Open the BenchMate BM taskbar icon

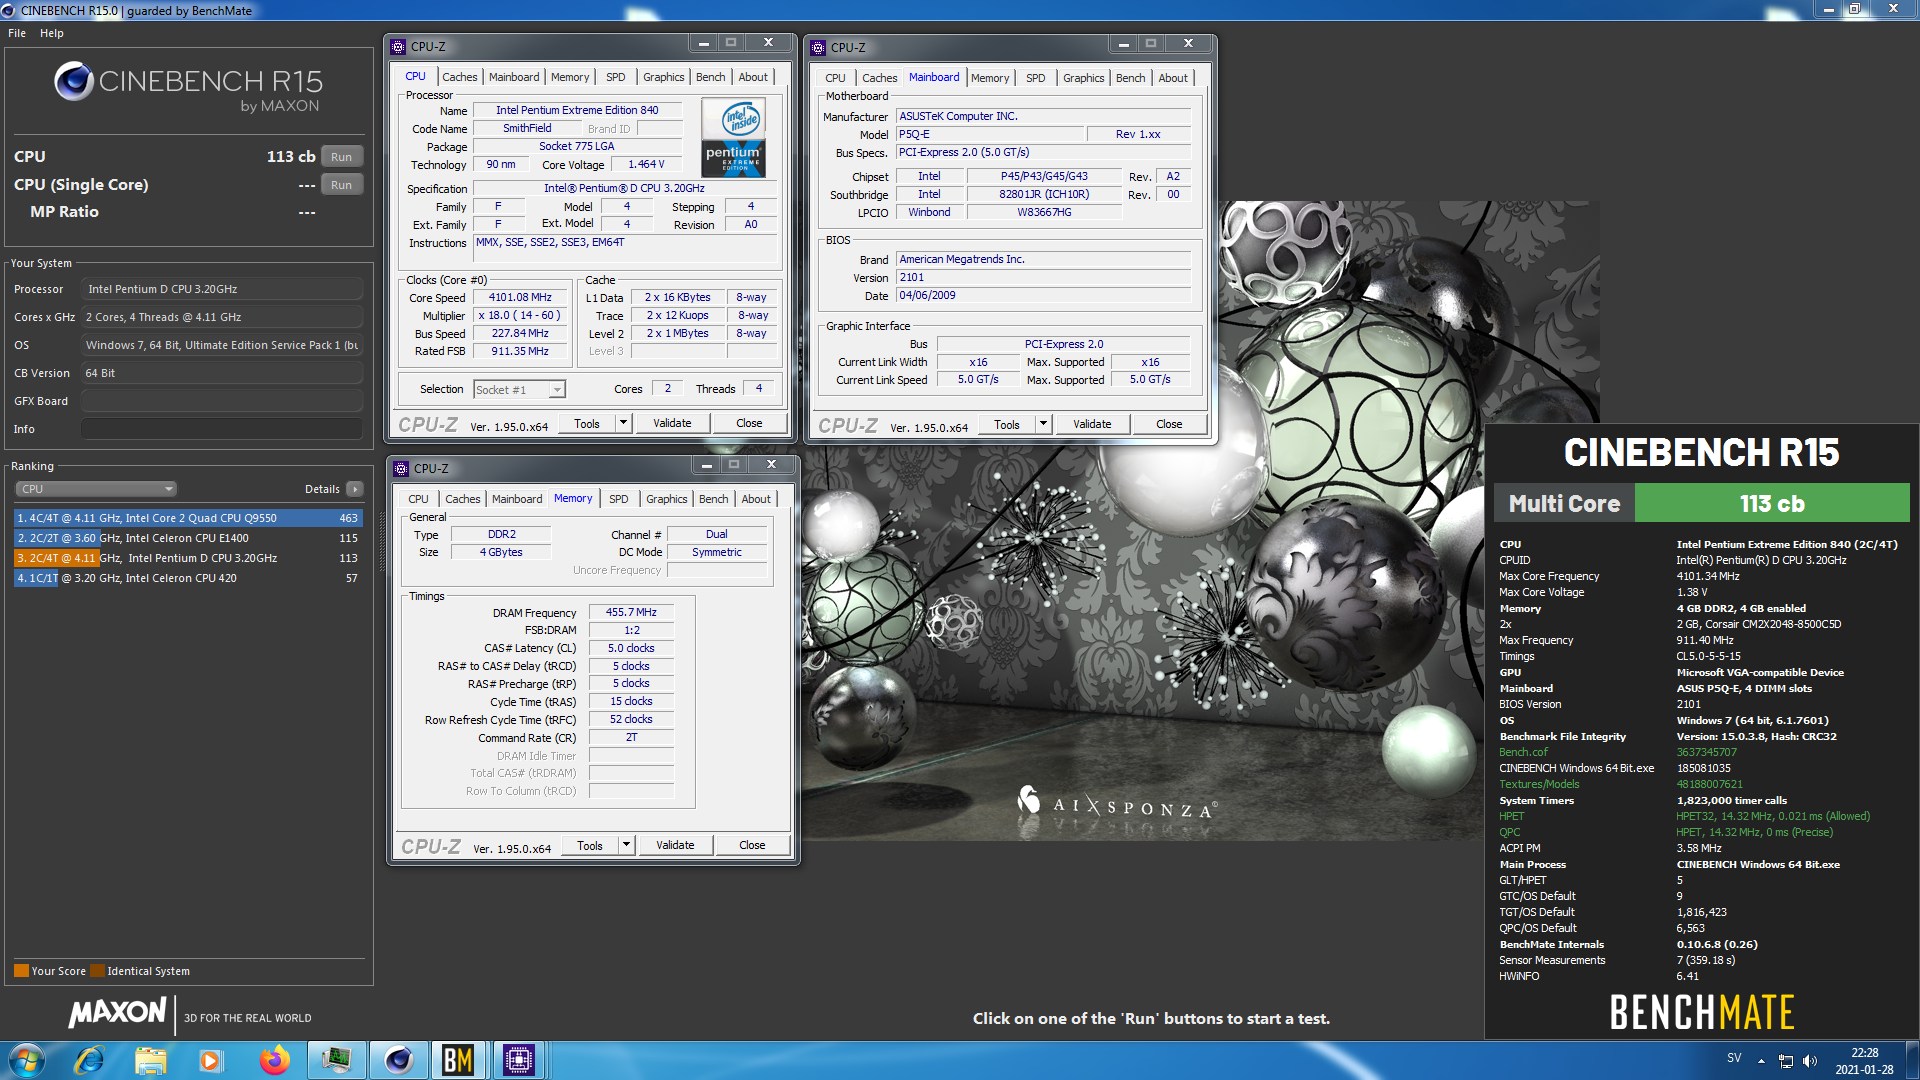tap(458, 1060)
